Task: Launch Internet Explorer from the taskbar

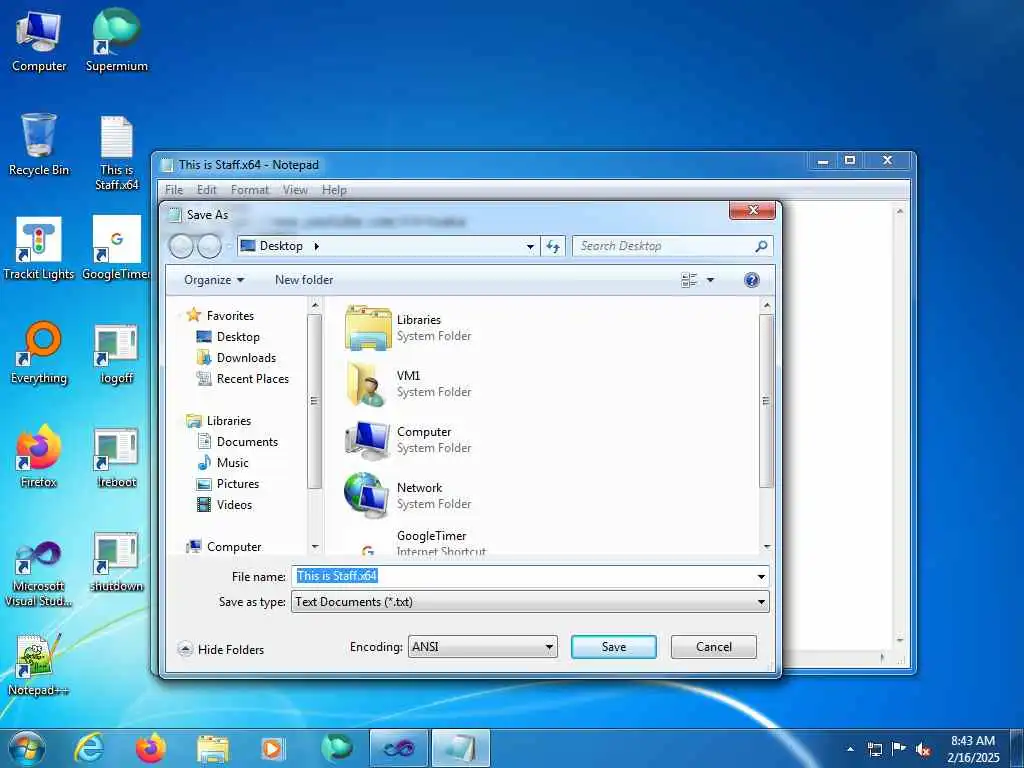Action: pos(88,748)
